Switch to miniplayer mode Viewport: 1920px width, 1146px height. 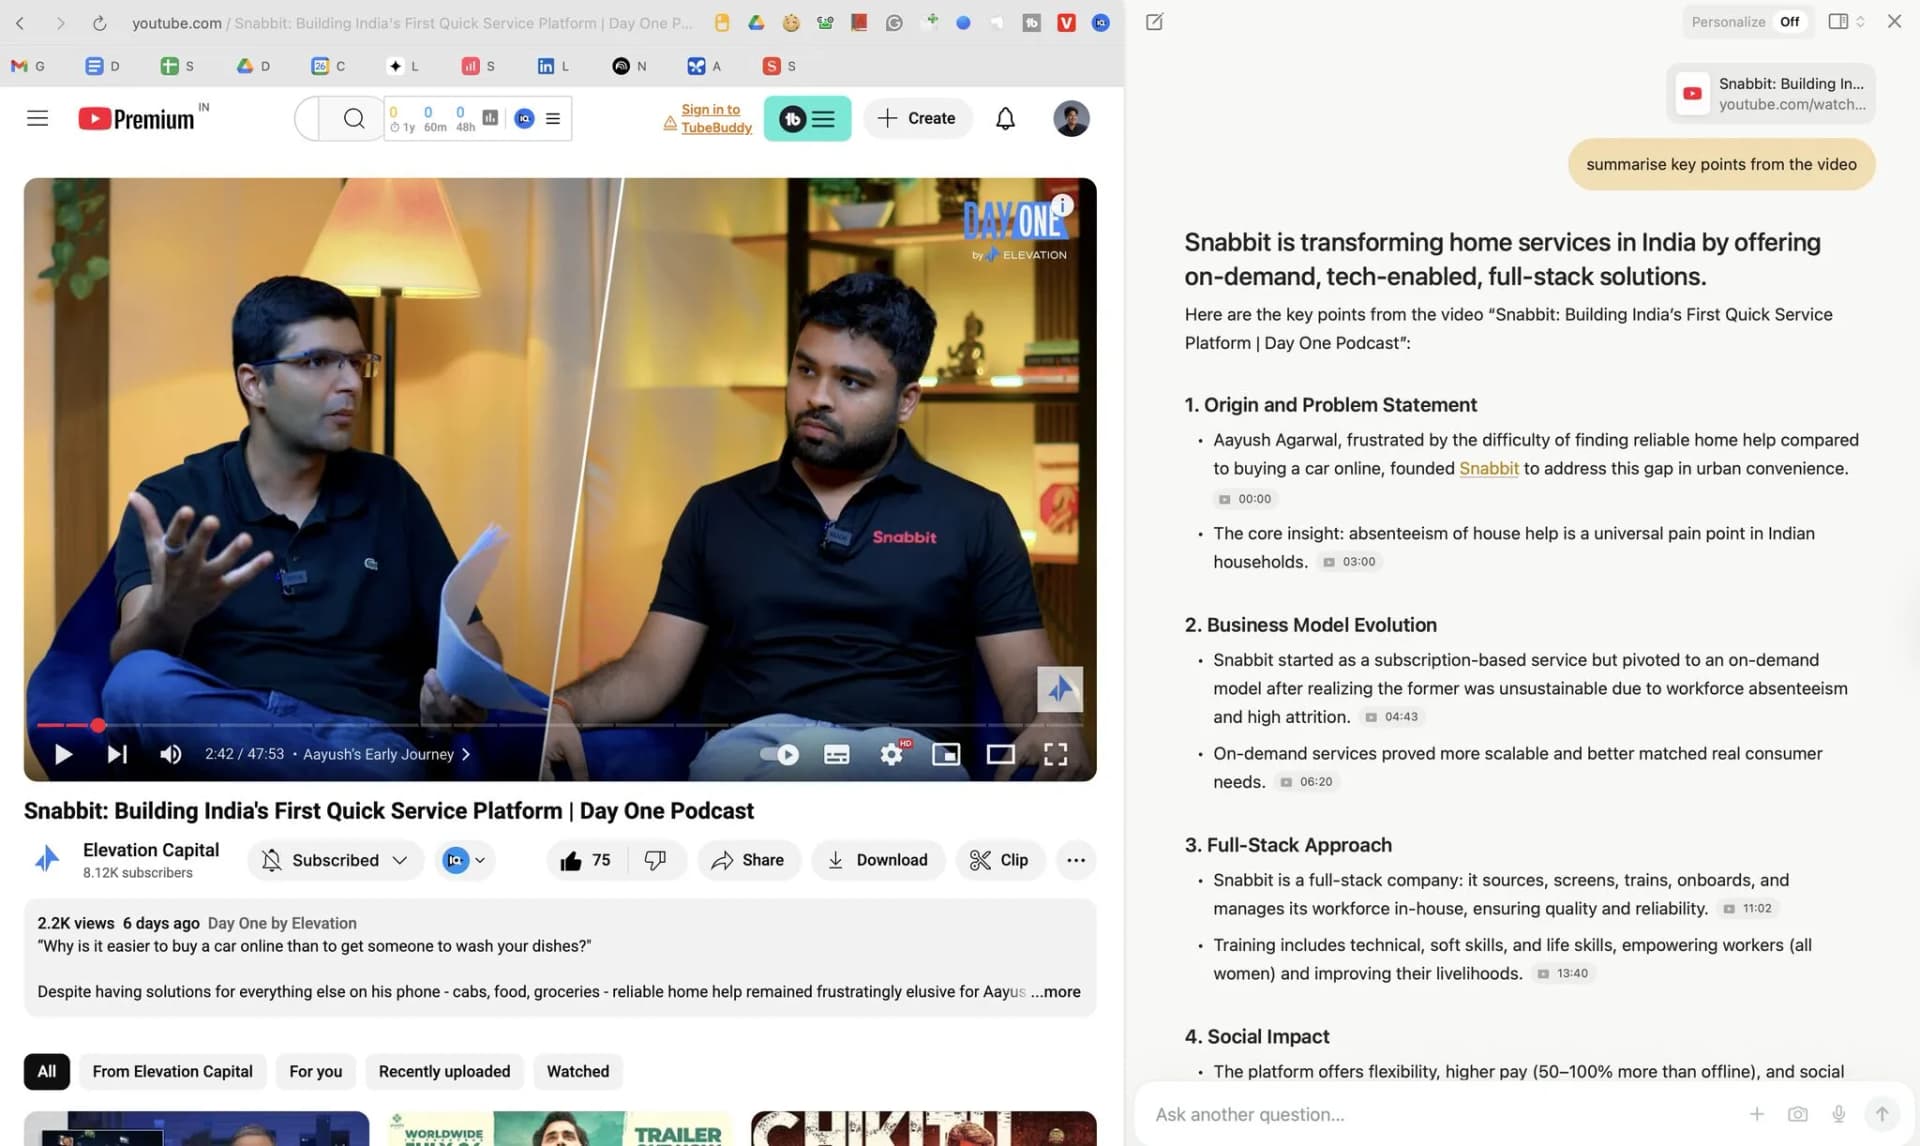[x=946, y=754]
